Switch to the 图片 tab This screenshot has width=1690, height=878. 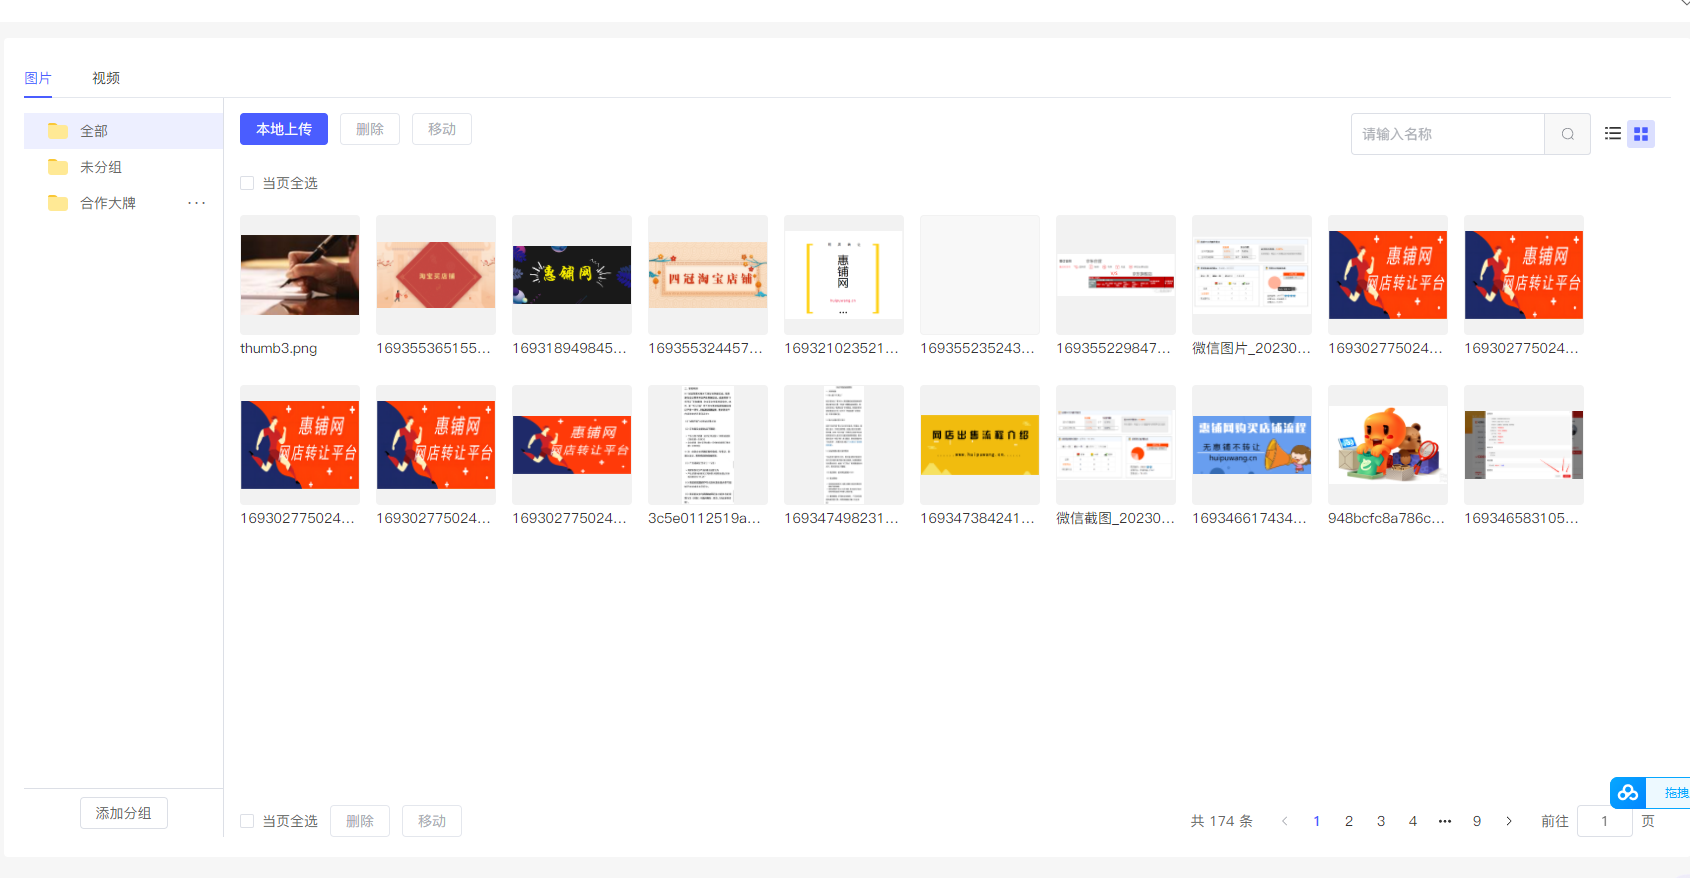38,78
